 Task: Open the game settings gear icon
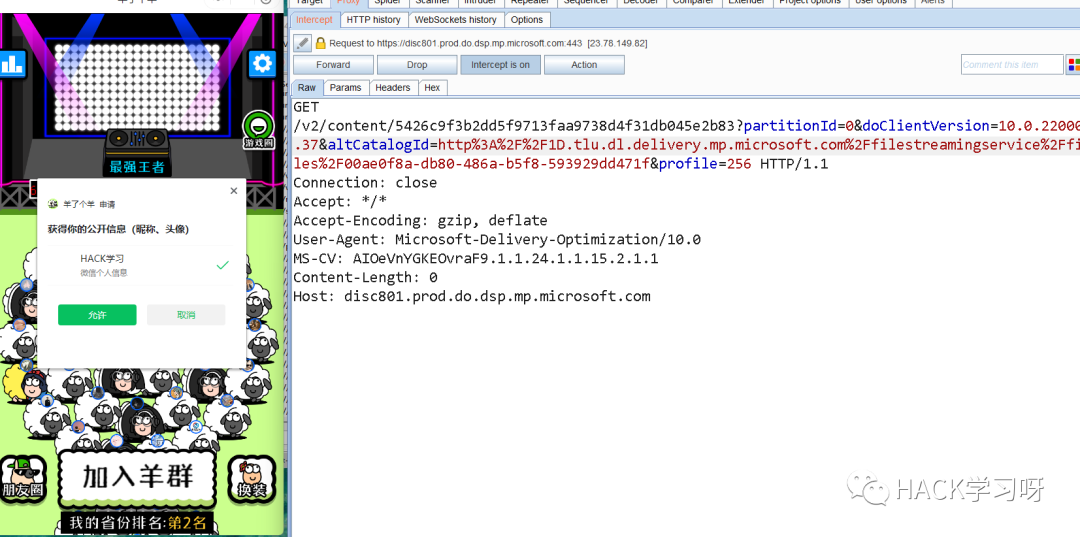262,64
